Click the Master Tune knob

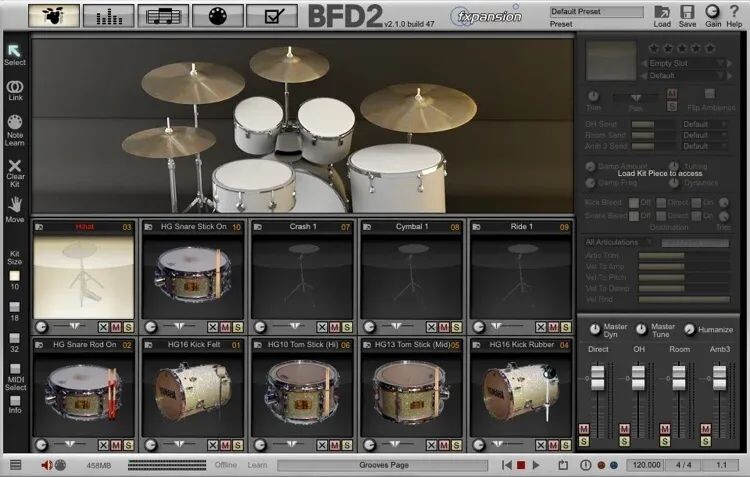641,329
